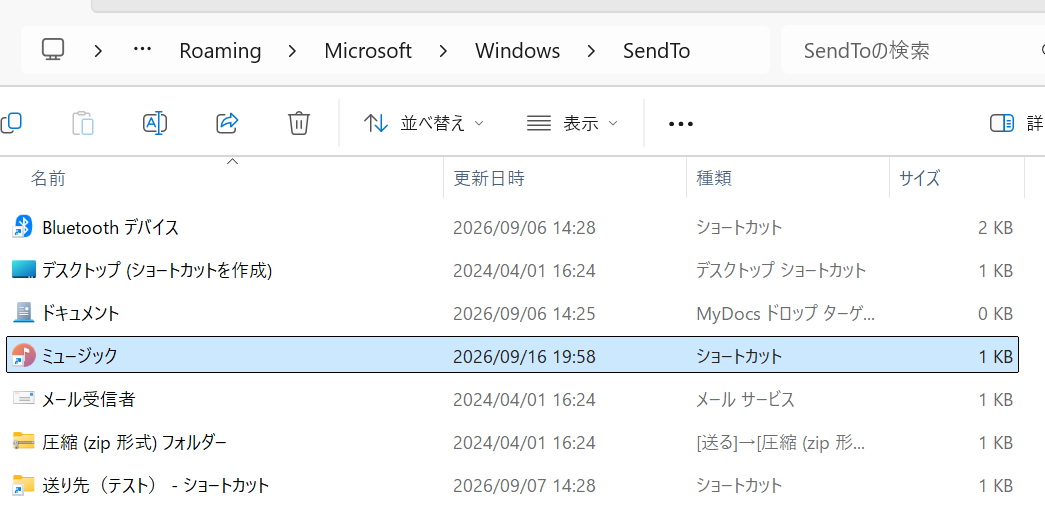This screenshot has width=1045, height=525.
Task: Click the SendToの検索 search box
Action: coord(913,50)
